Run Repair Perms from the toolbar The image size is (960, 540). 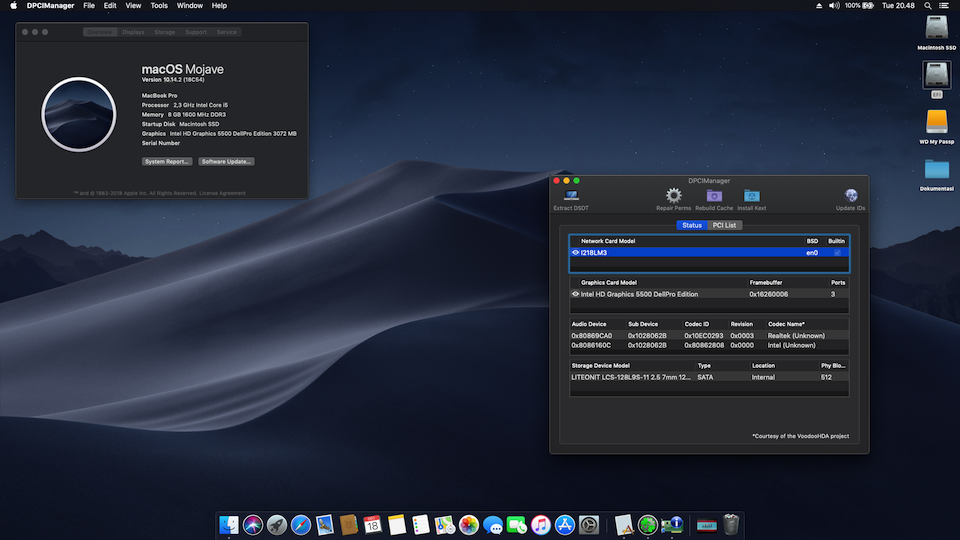pyautogui.click(x=673, y=196)
